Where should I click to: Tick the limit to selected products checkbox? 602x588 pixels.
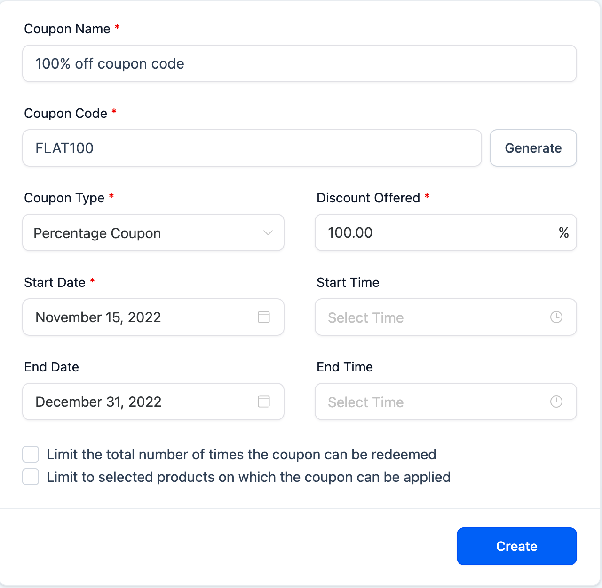coord(31,477)
